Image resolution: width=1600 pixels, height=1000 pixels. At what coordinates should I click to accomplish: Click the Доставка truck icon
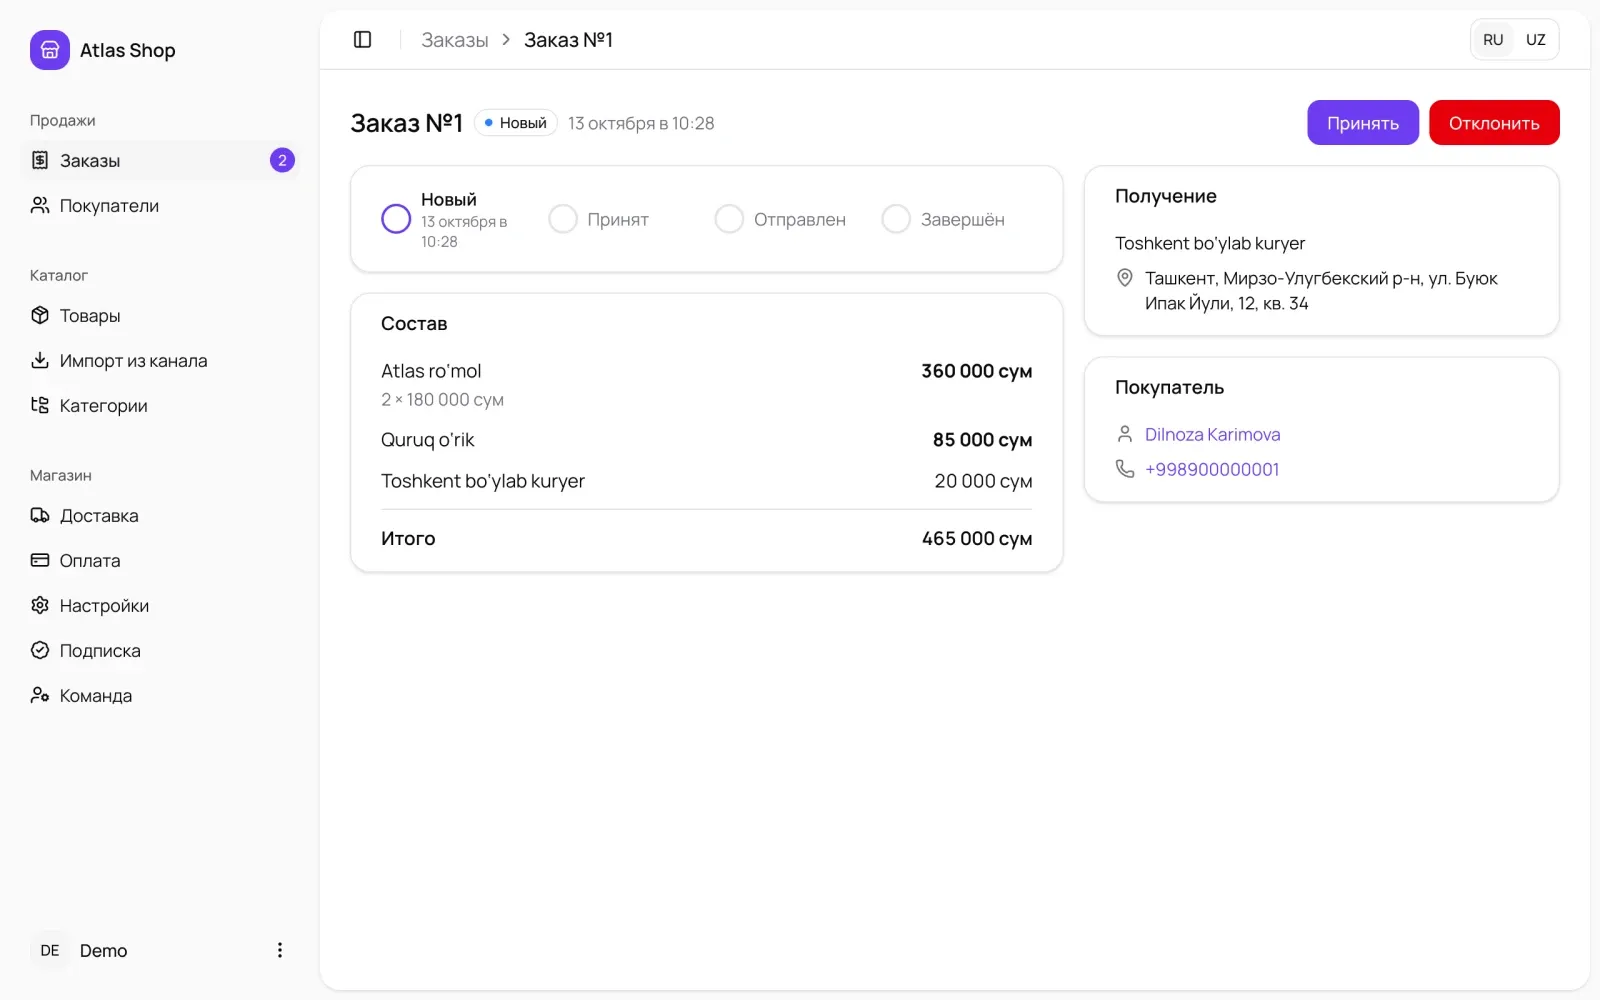(40, 515)
